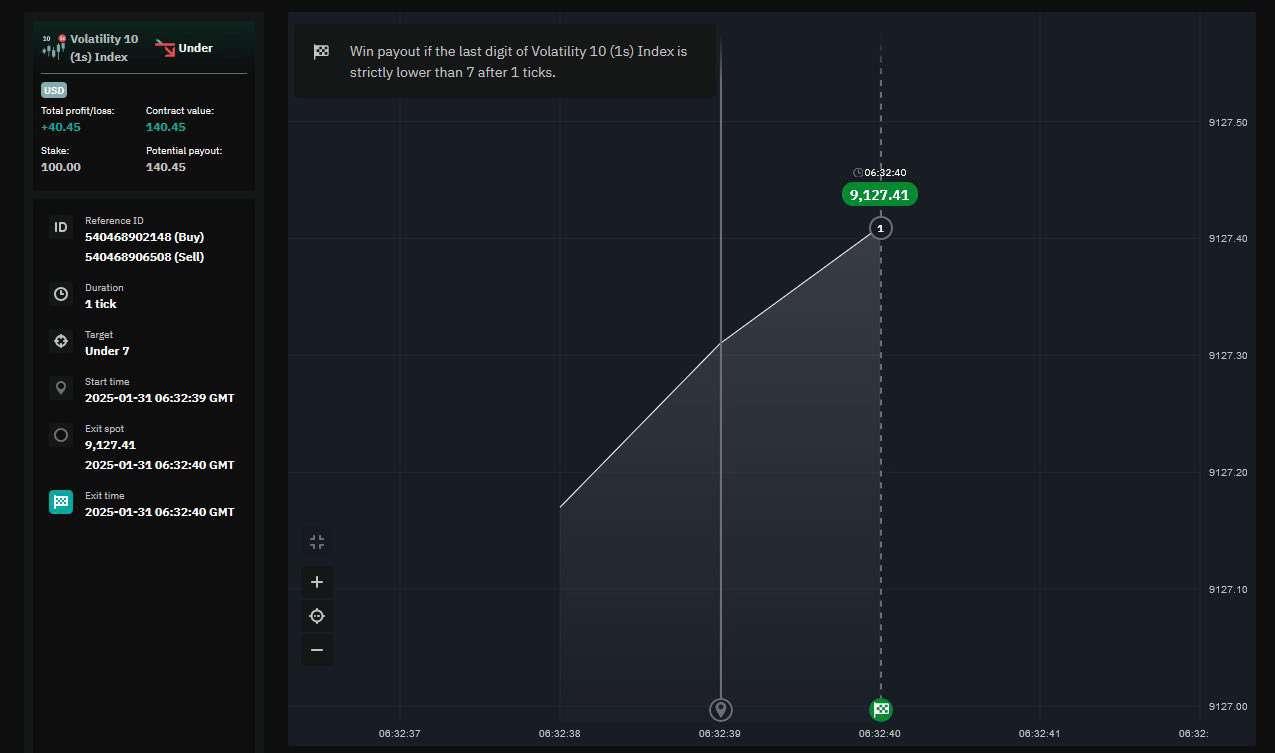Click the ID reference icon

[x=61, y=228]
